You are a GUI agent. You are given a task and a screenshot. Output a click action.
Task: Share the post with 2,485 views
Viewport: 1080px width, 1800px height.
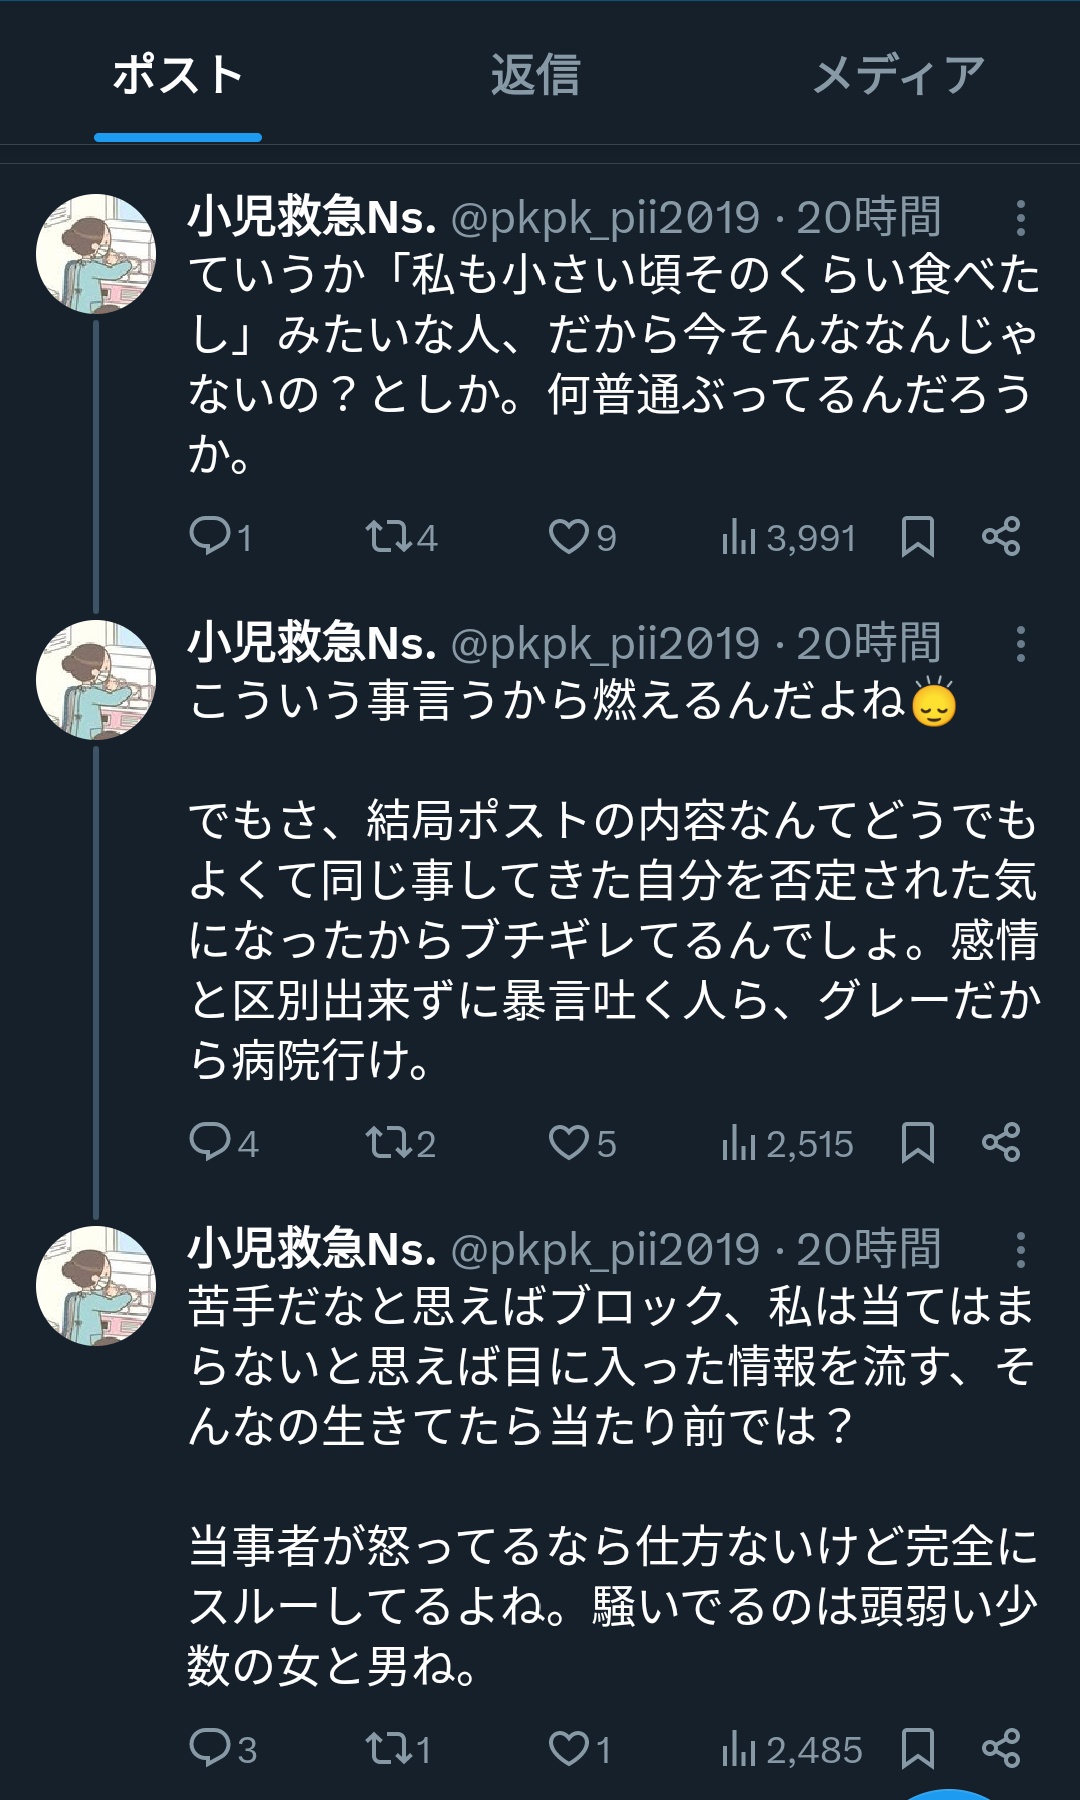(x=1001, y=1749)
